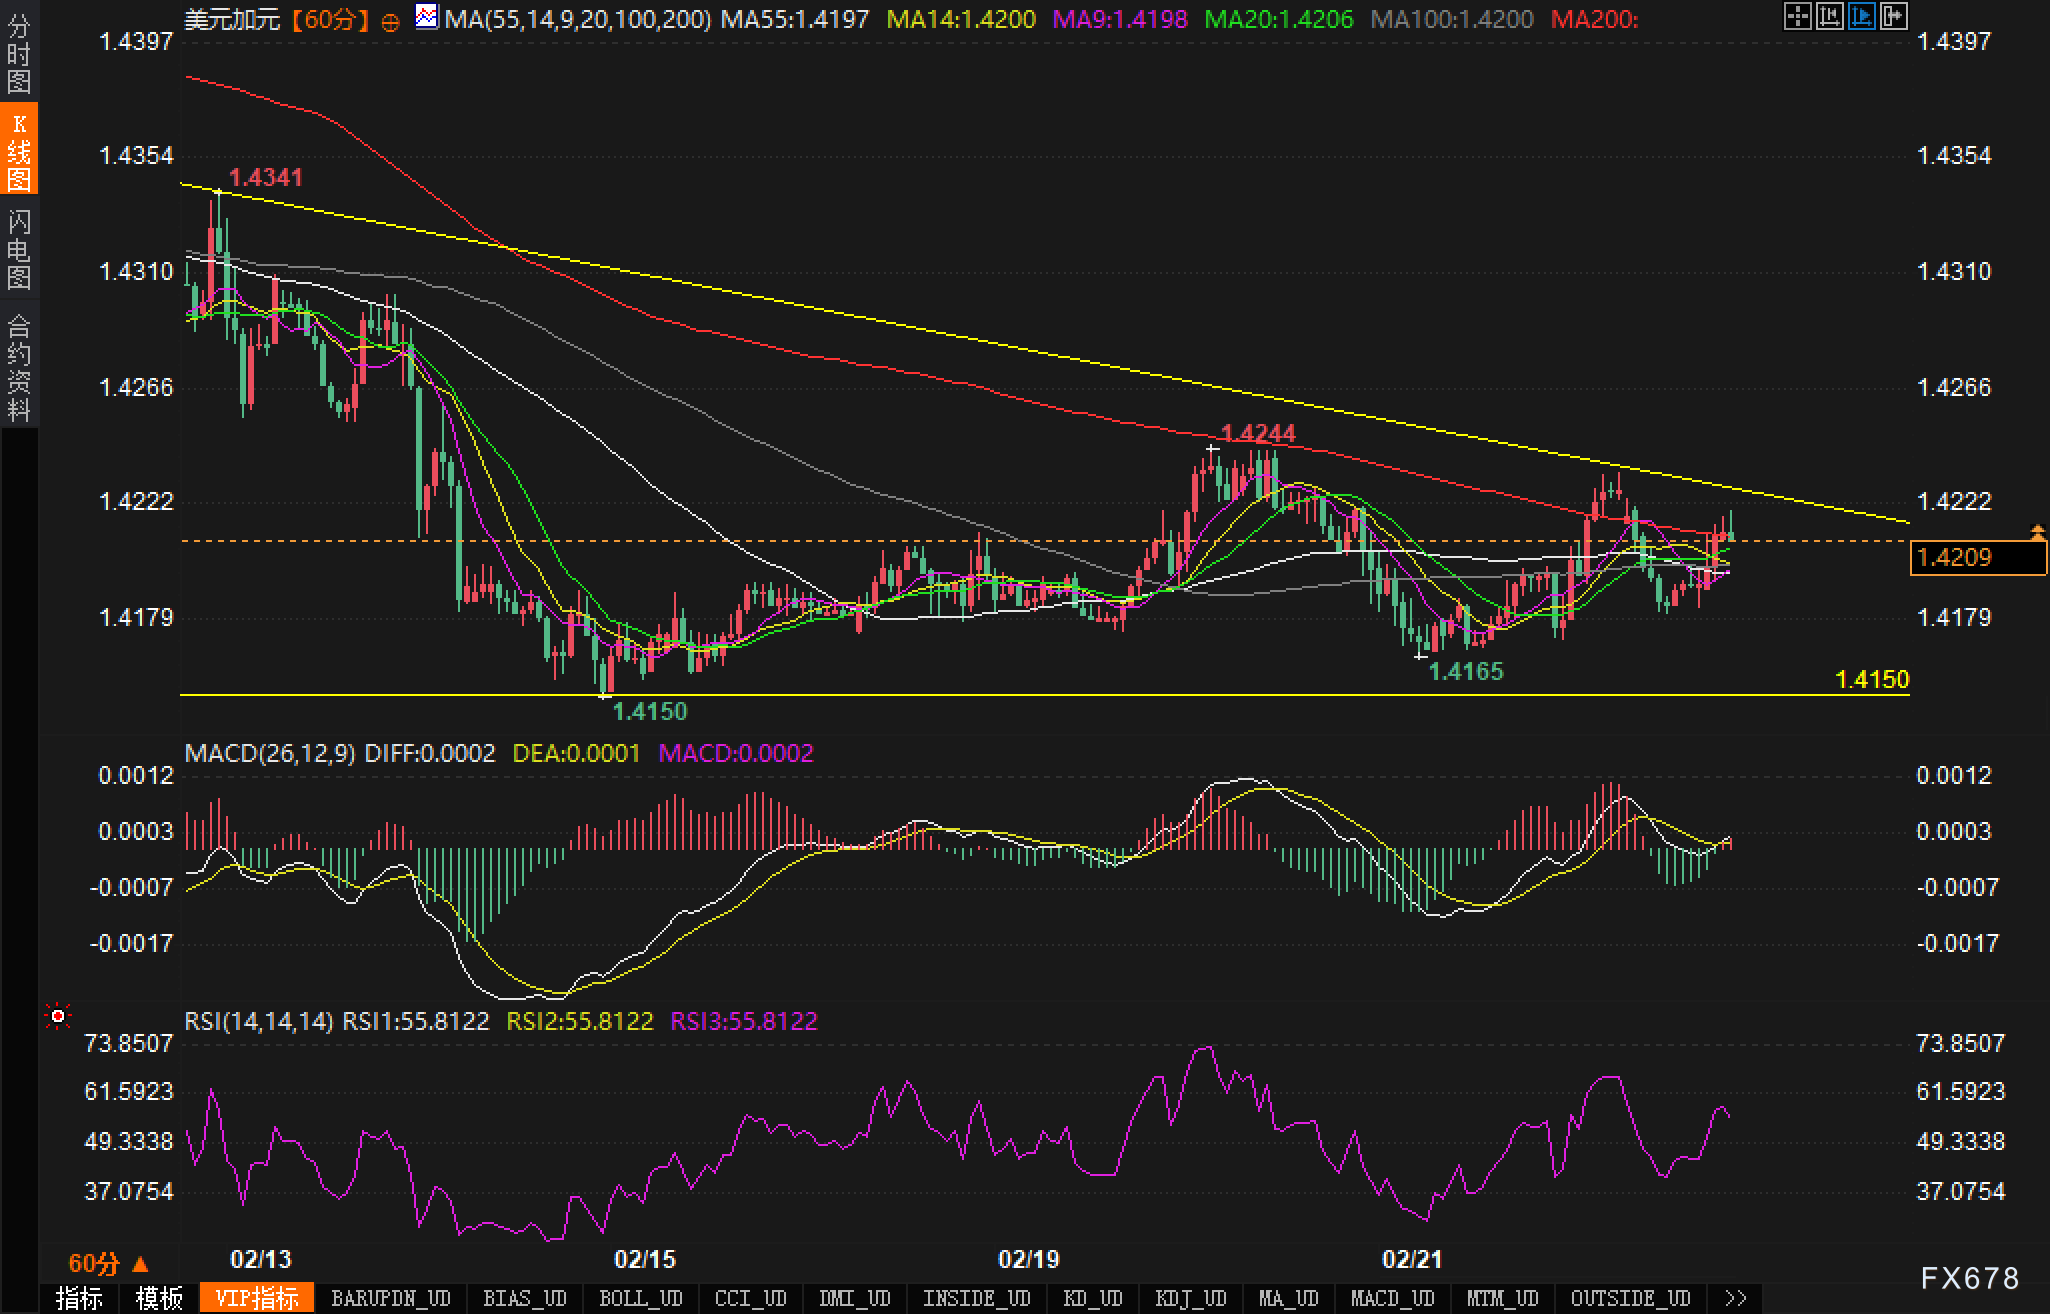Screen dimensions: 2050x1314
Task: Click the MACD_UD indicator button
Action: click(x=1392, y=1298)
